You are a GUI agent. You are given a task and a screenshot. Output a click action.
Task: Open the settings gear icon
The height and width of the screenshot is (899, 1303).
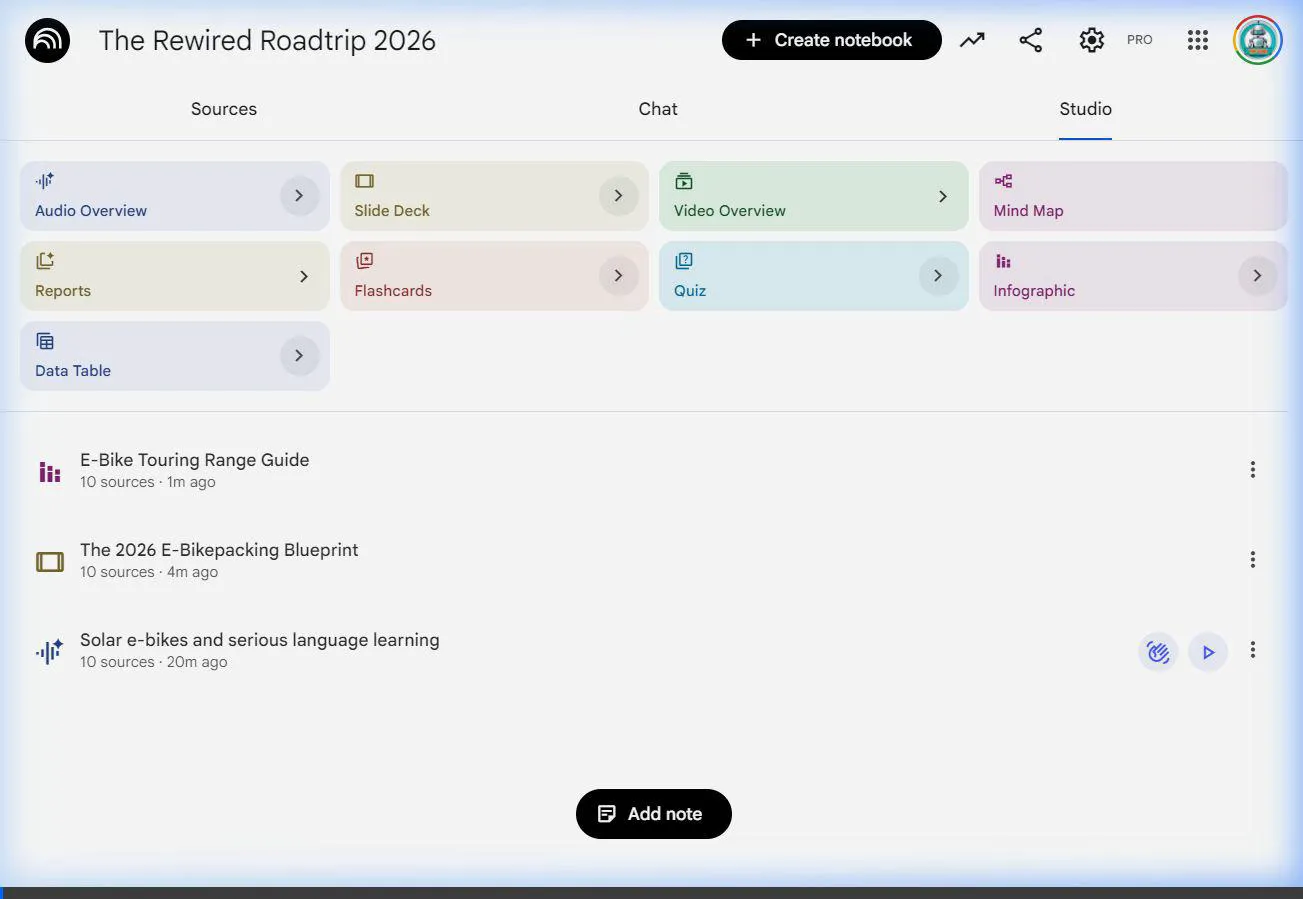coord(1091,40)
